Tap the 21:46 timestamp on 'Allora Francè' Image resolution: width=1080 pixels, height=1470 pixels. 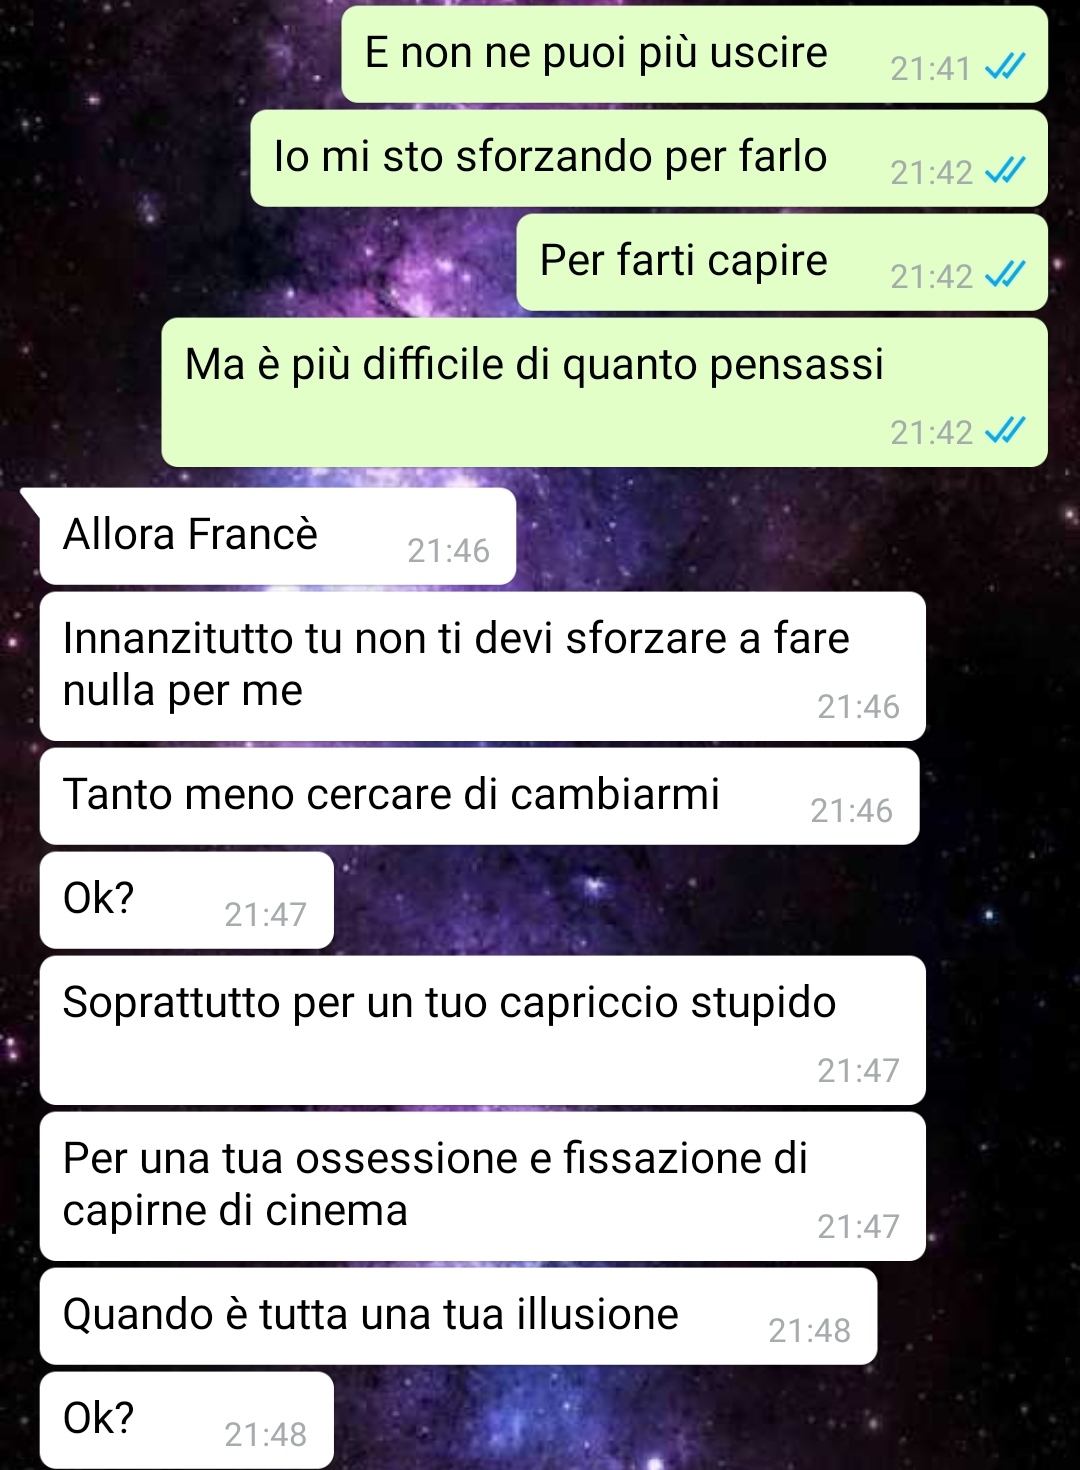coord(448,550)
